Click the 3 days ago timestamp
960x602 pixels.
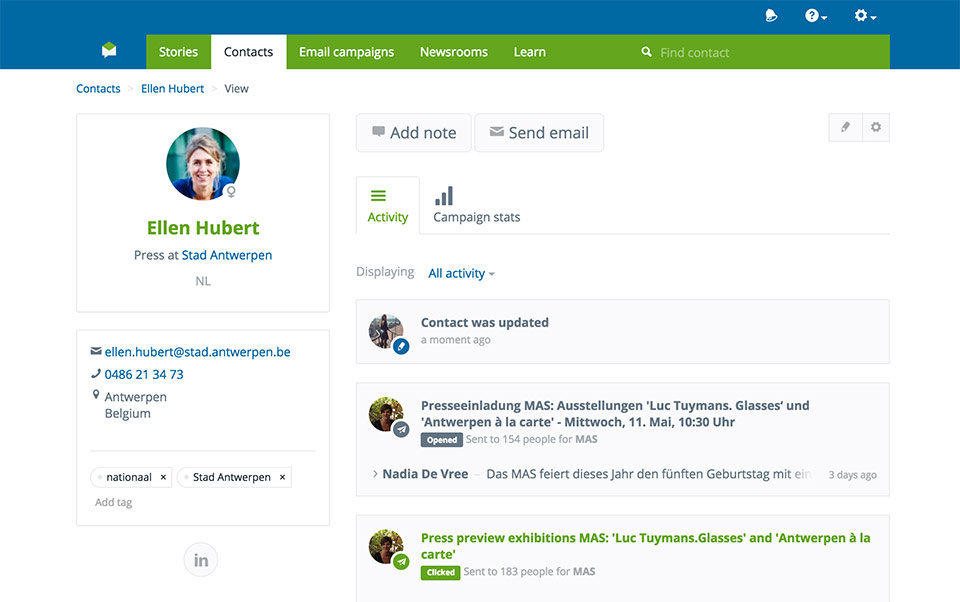pyautogui.click(x=852, y=475)
